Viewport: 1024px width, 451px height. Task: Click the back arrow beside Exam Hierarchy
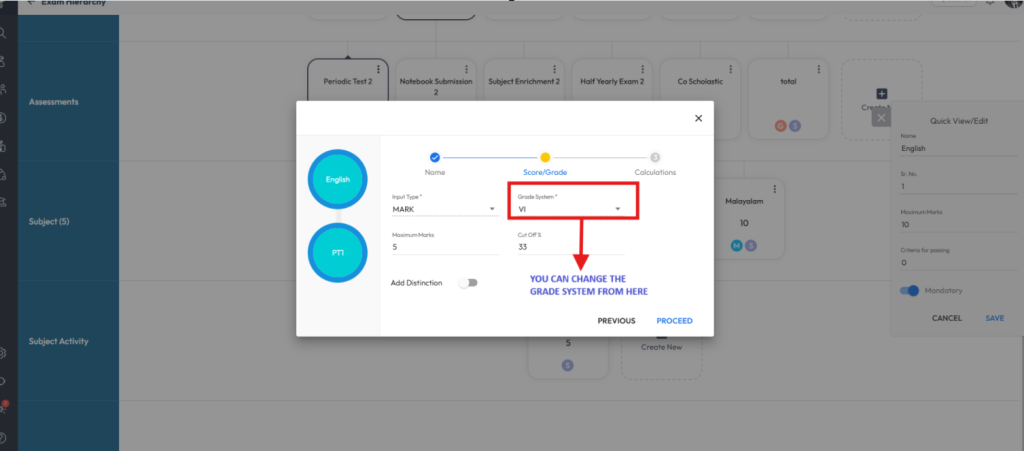pos(31,3)
